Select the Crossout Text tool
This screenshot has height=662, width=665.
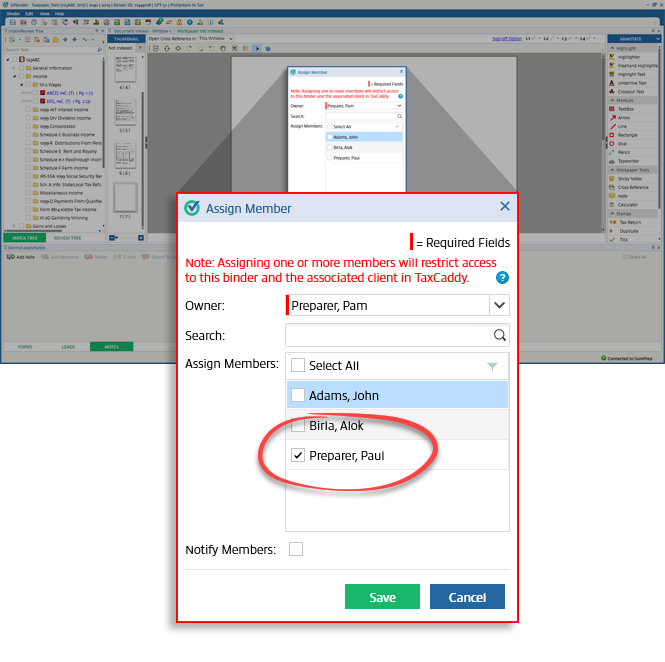click(x=630, y=92)
